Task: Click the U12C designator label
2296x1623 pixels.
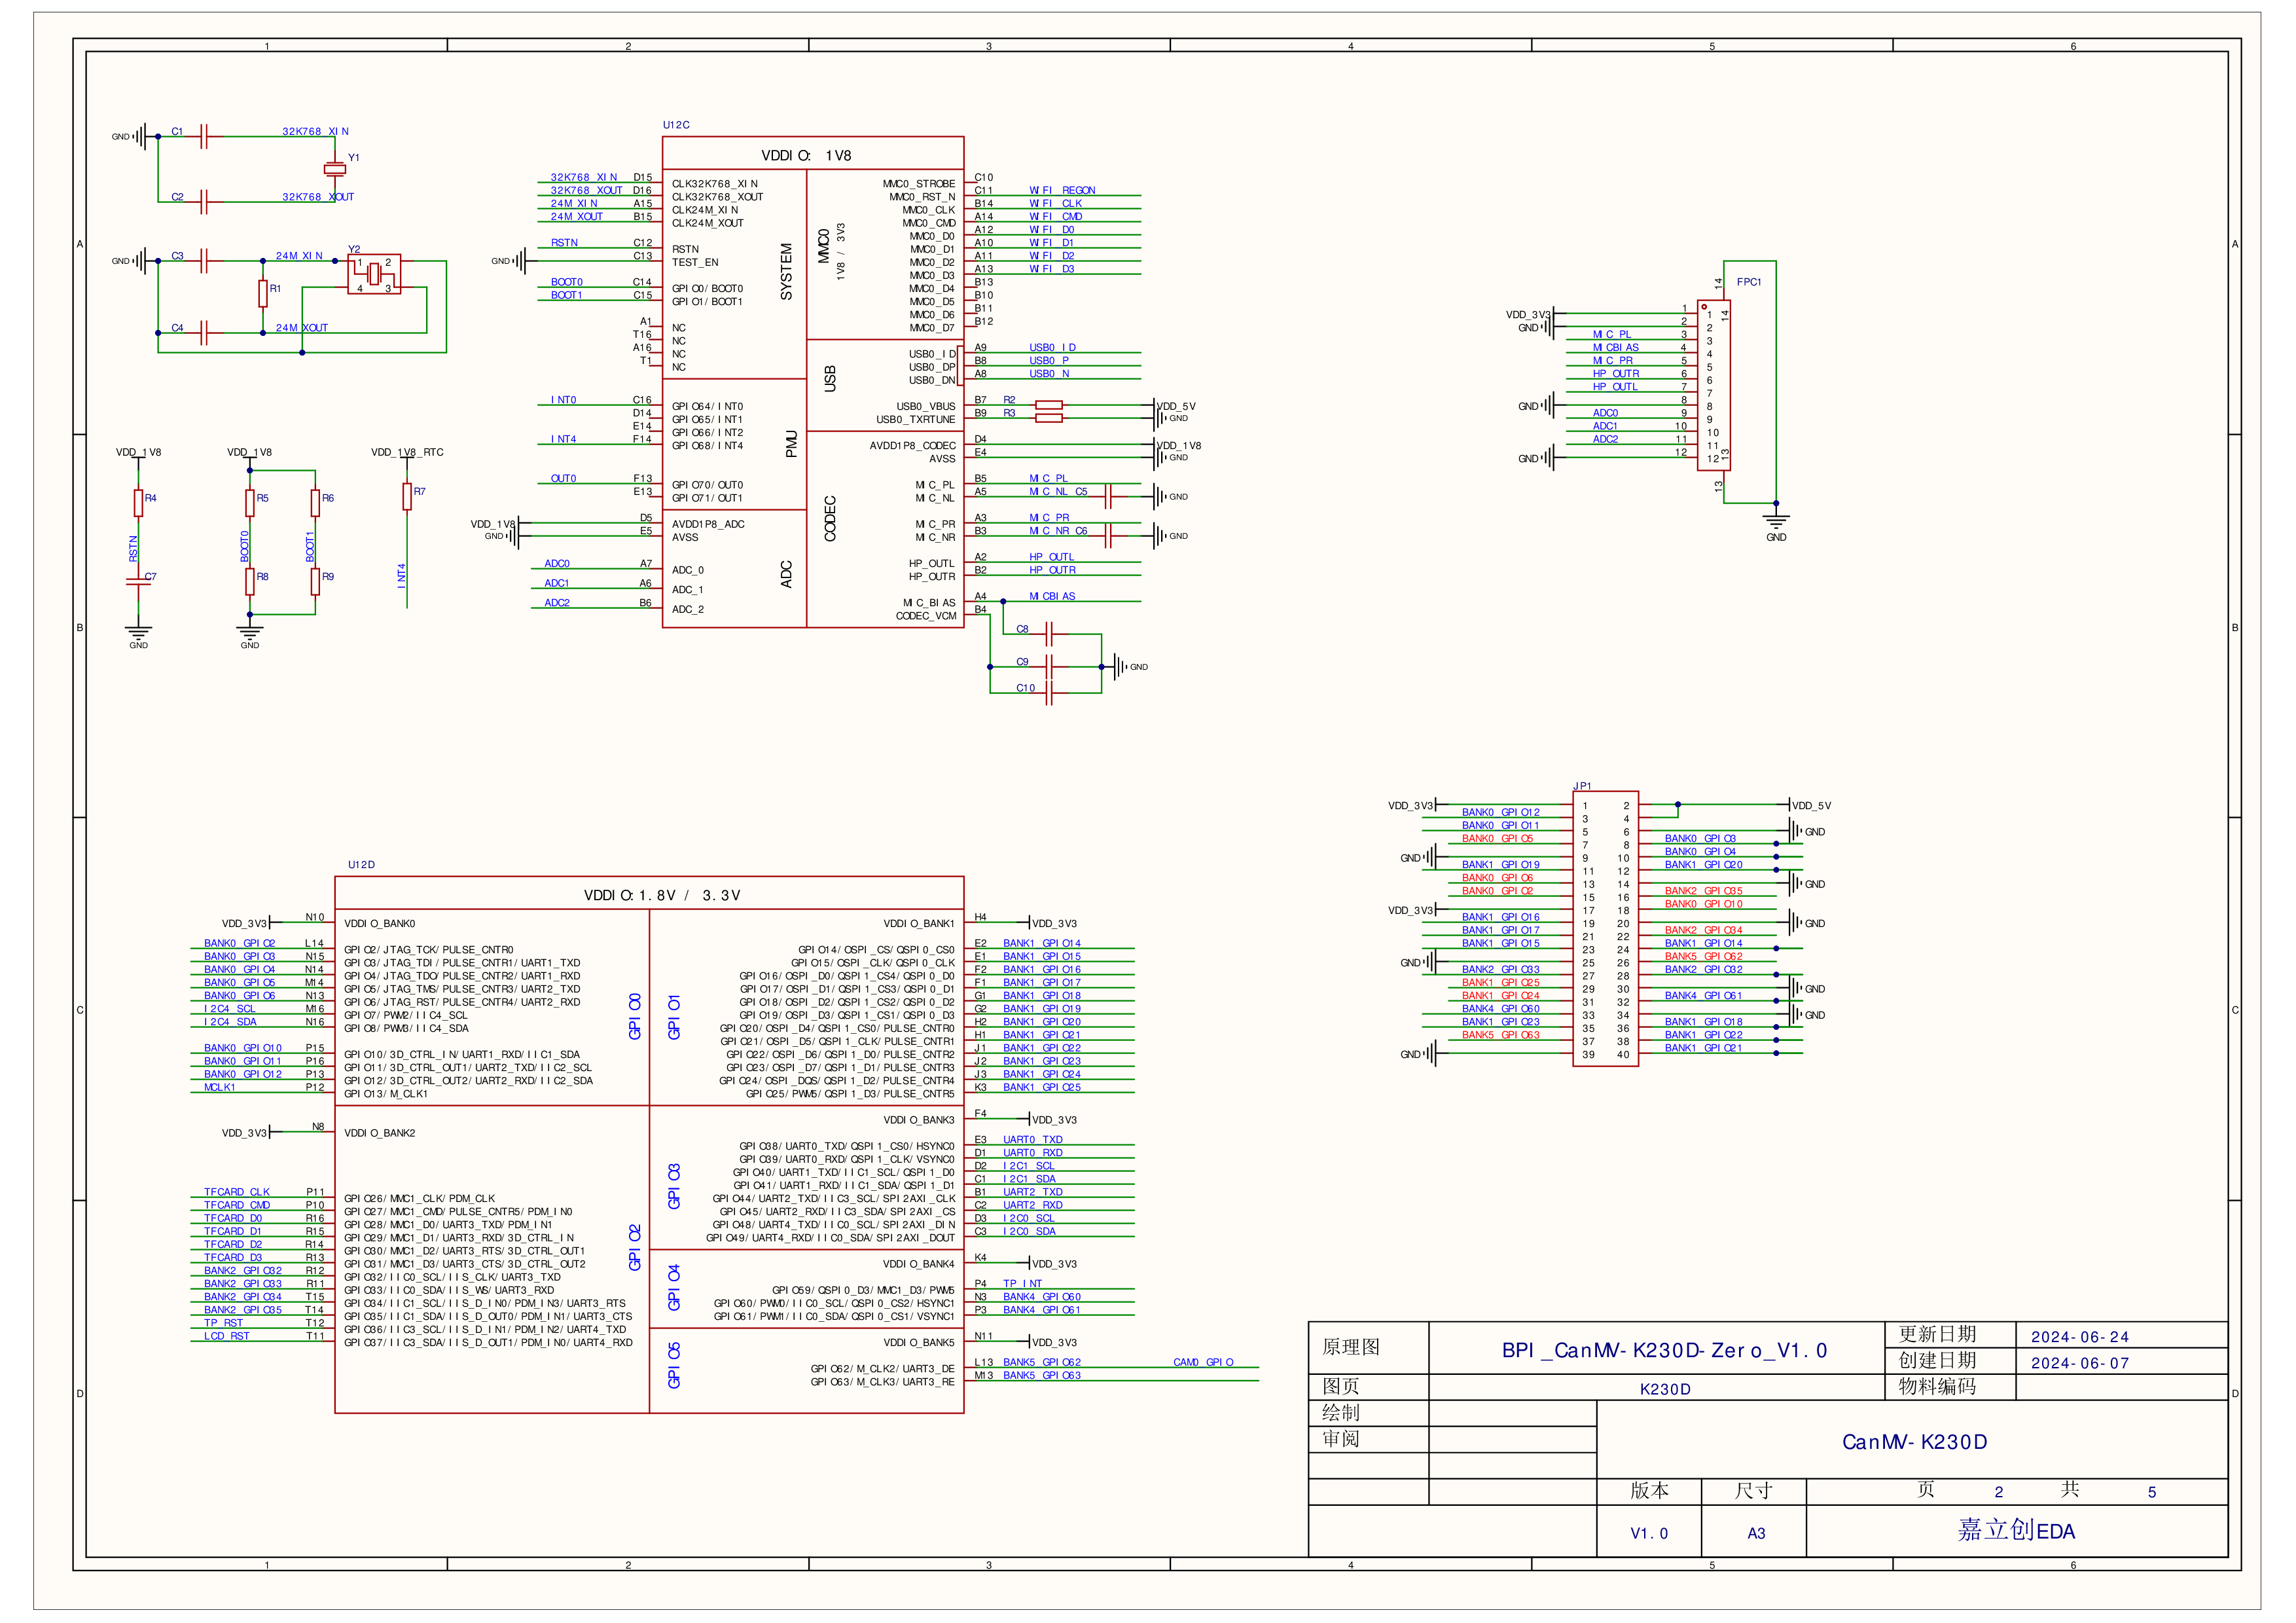Action: click(x=676, y=125)
